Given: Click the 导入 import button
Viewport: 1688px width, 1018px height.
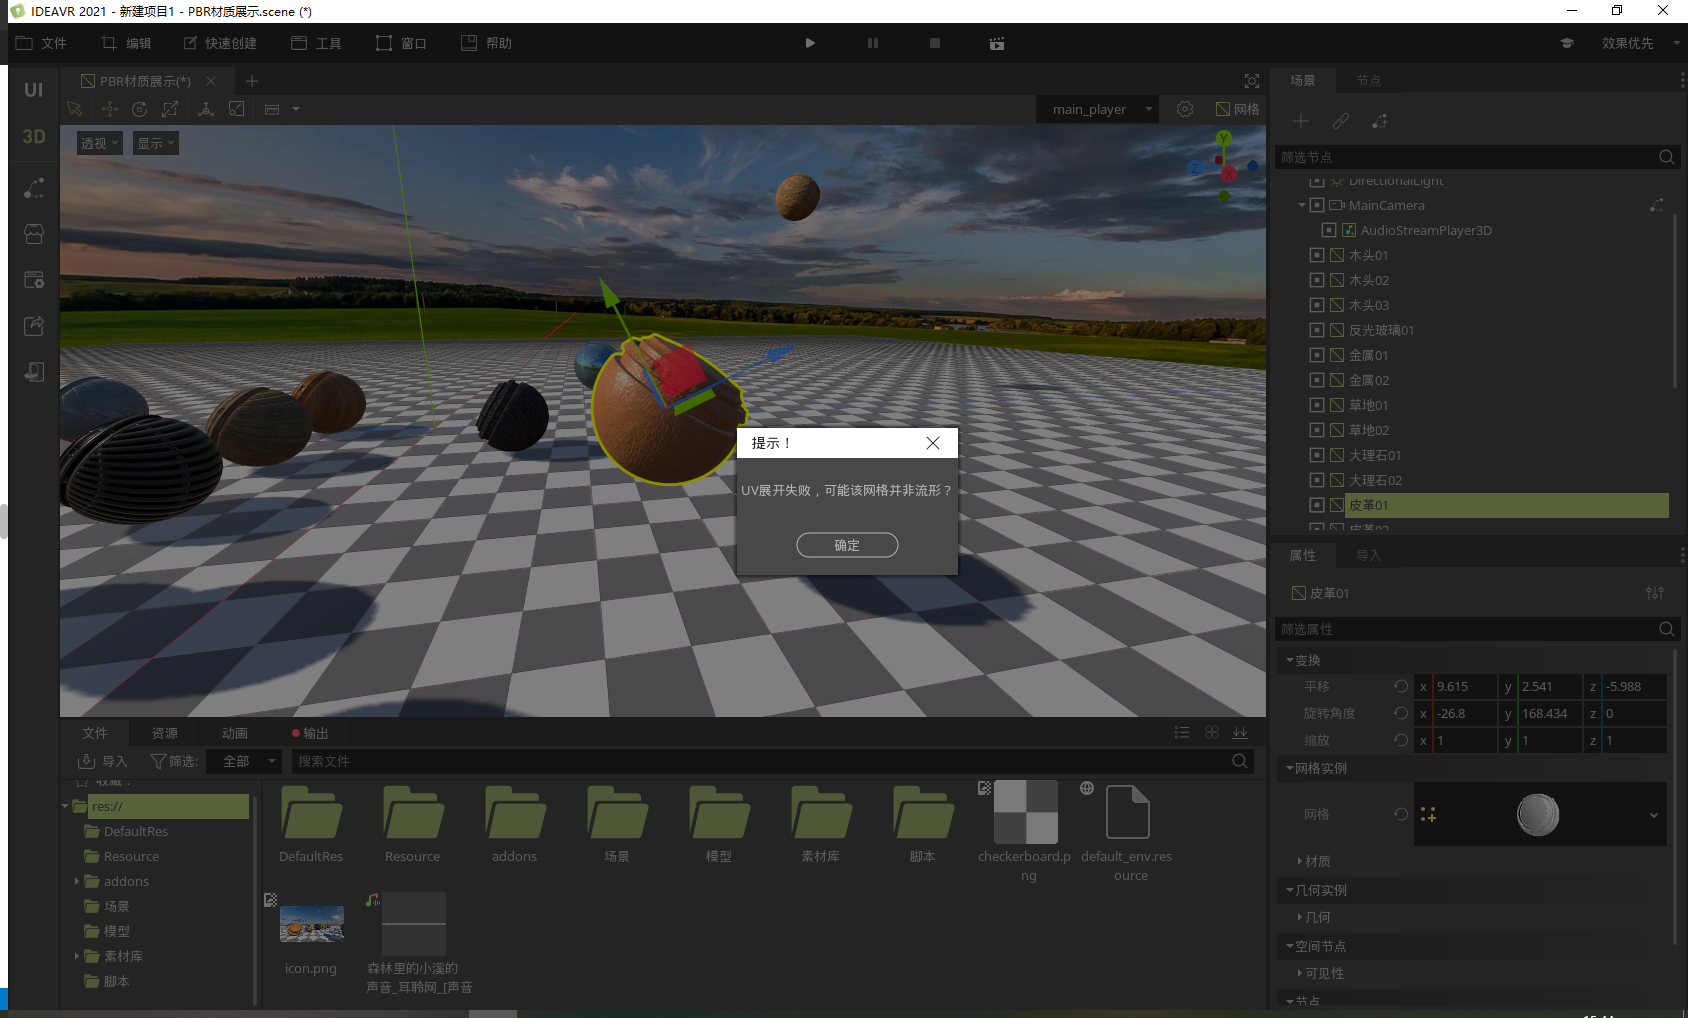Looking at the screenshot, I should (x=103, y=761).
